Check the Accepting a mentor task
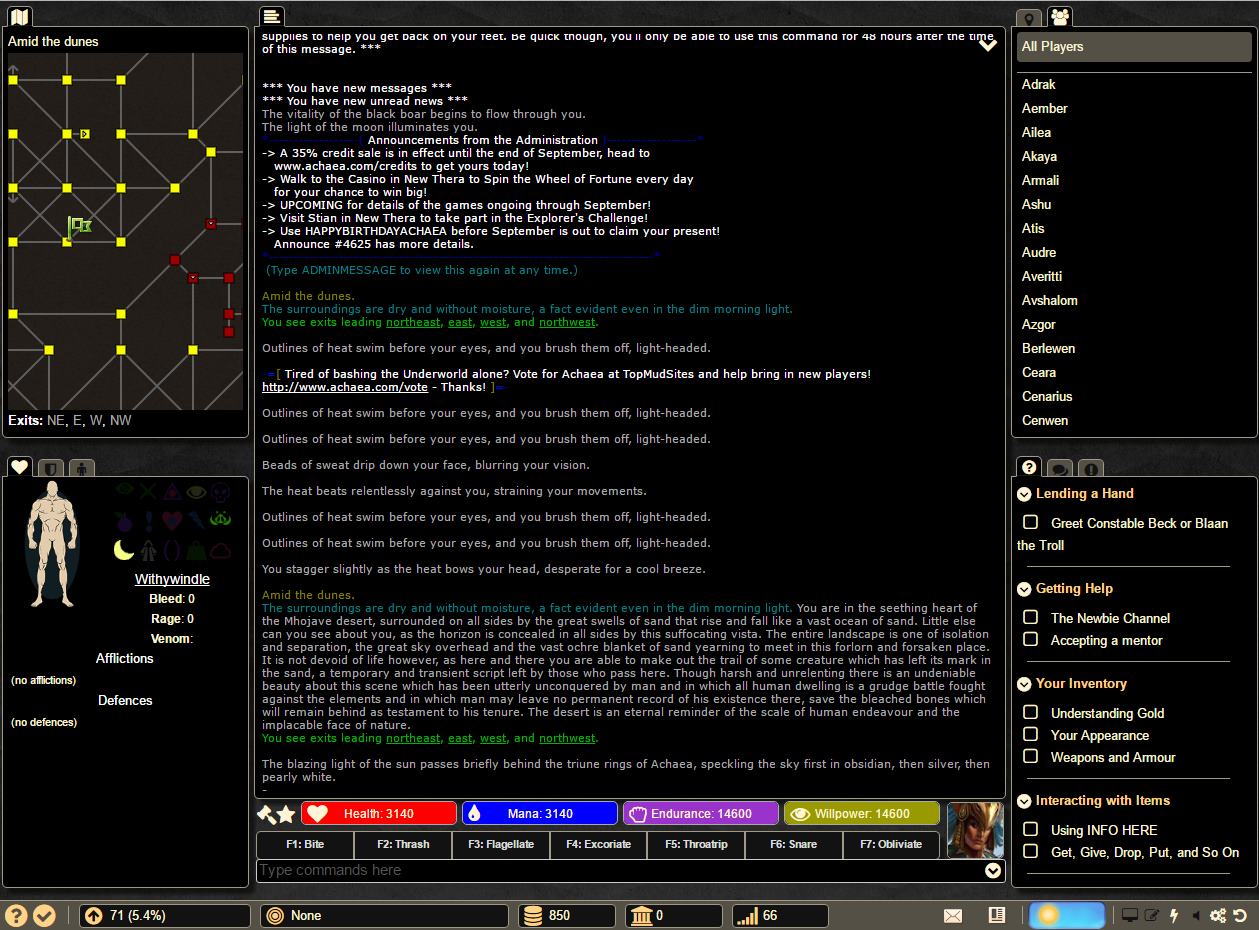 click(1030, 639)
